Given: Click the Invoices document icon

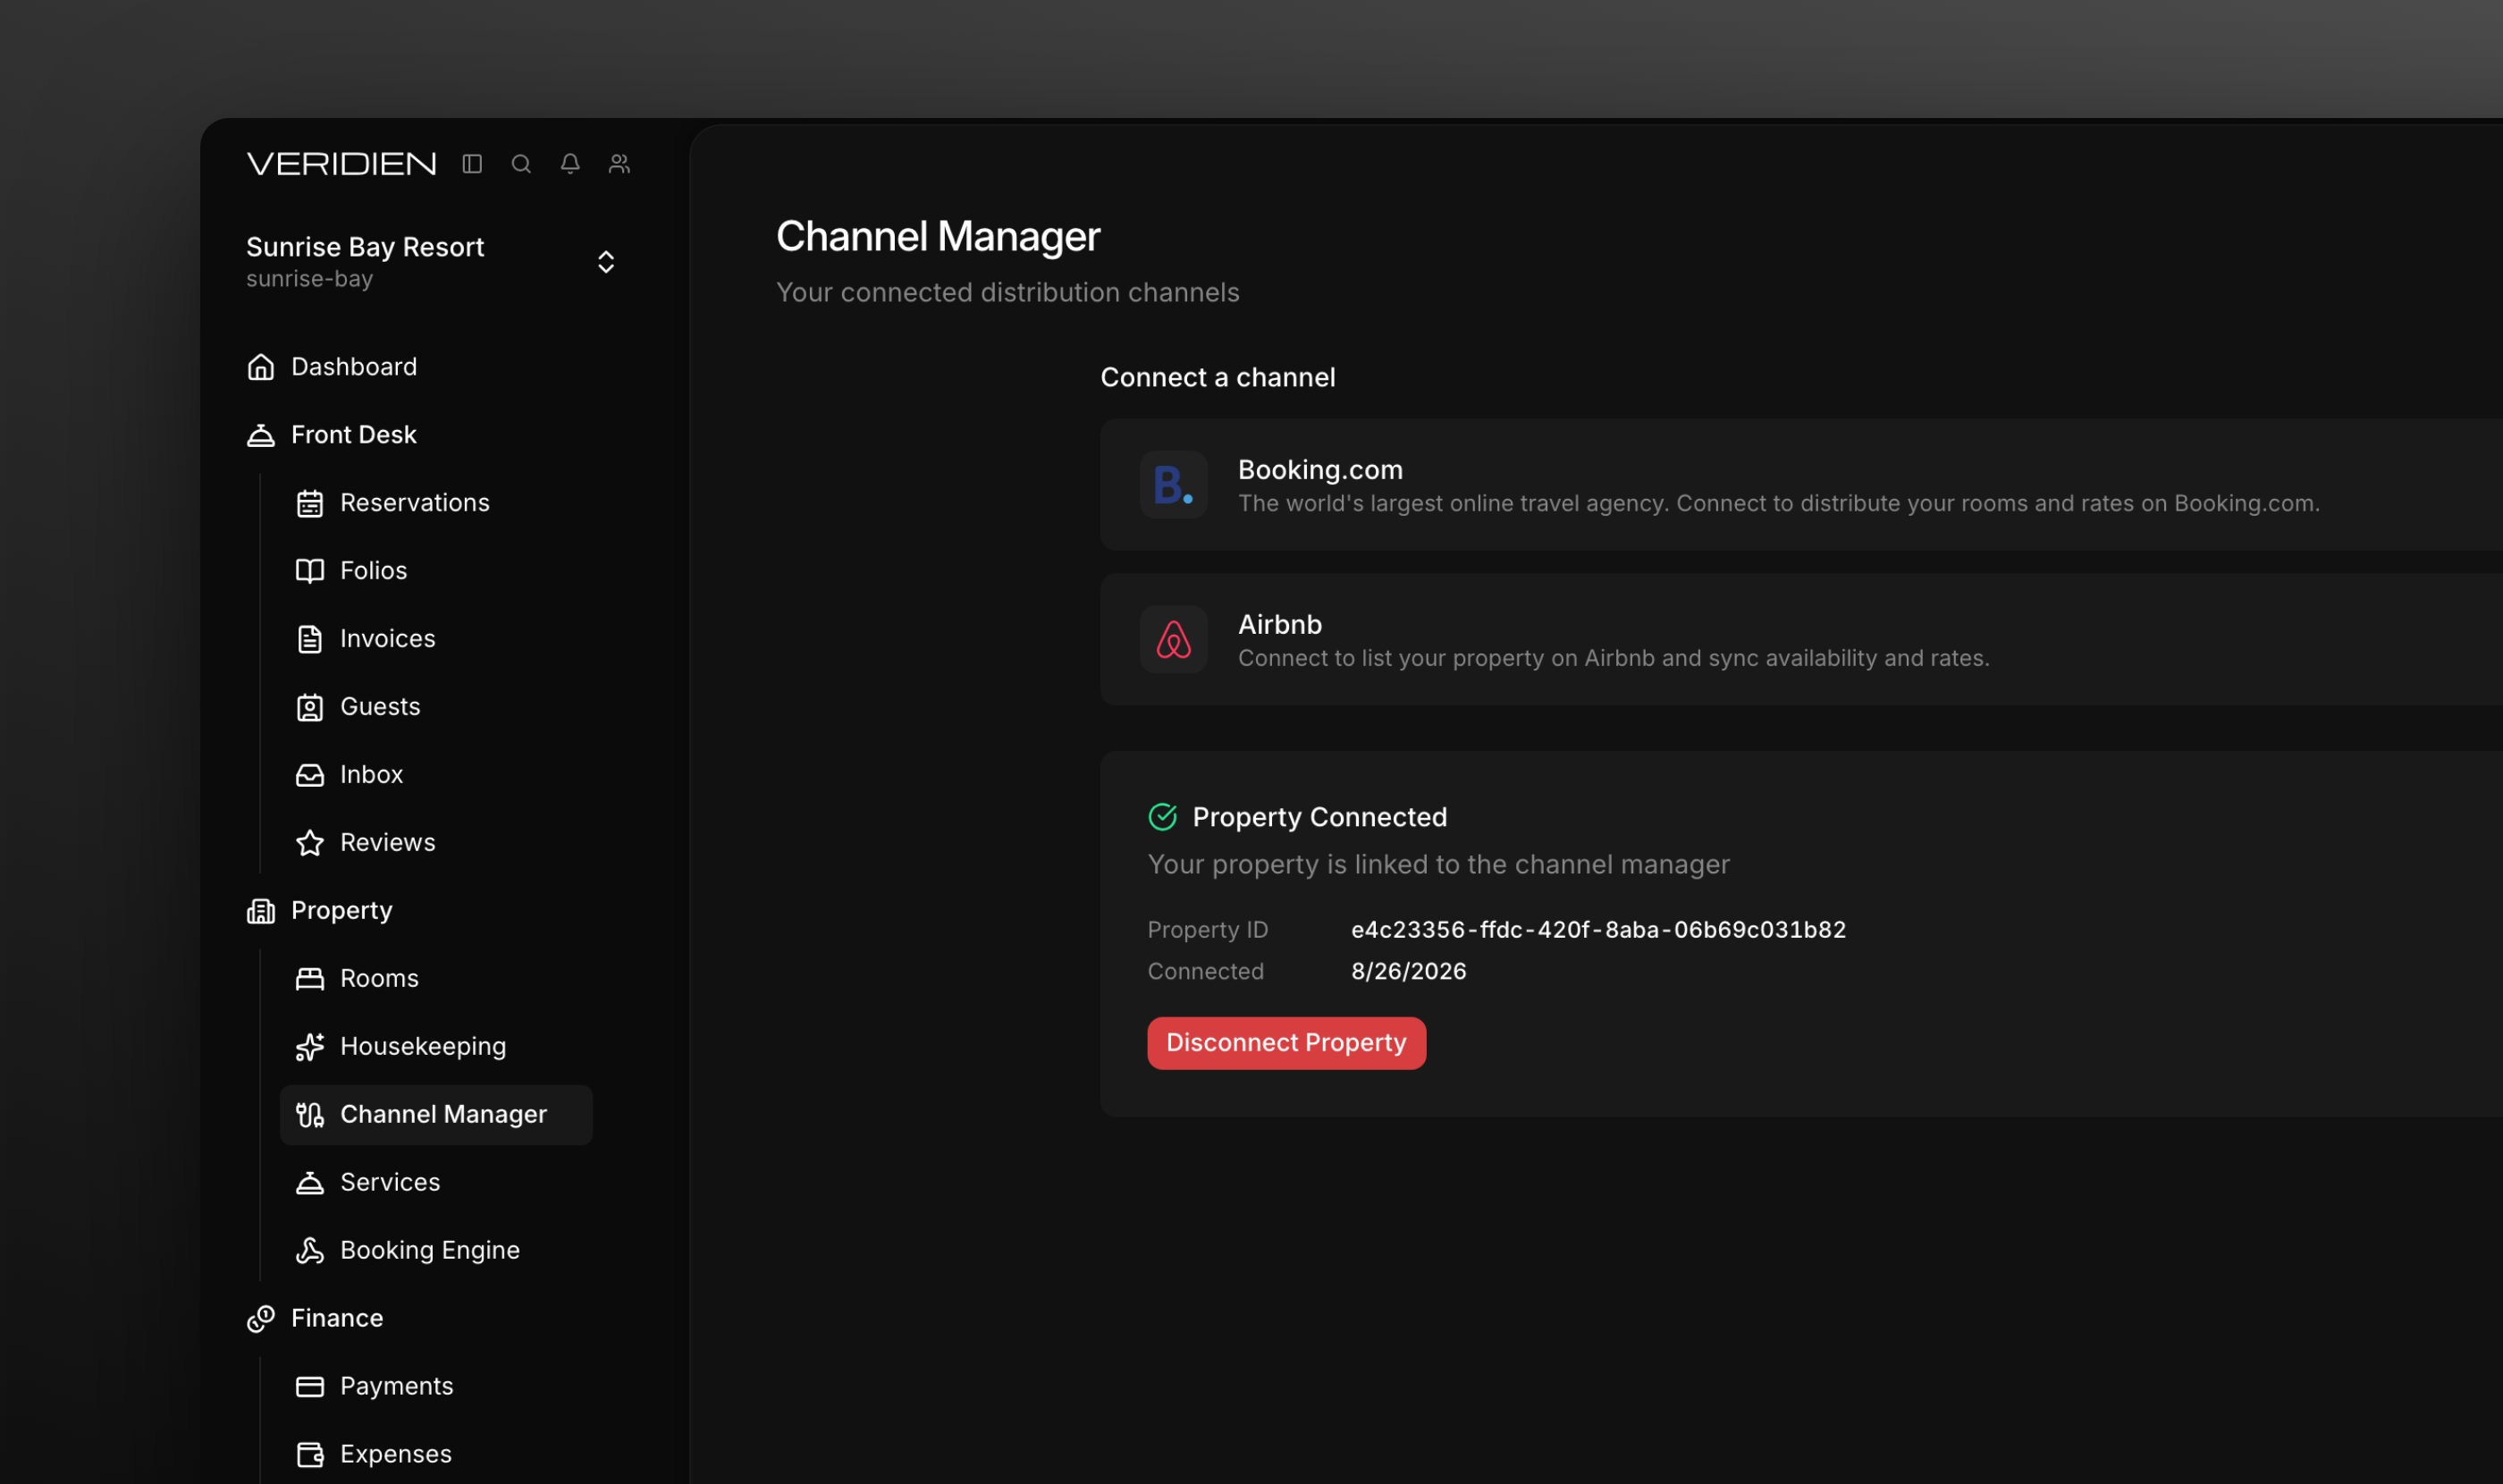Looking at the screenshot, I should pos(310,638).
